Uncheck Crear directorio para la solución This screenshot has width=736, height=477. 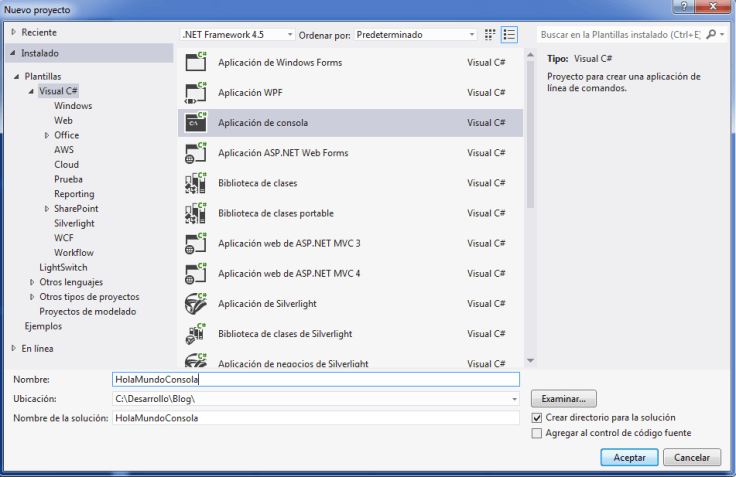coord(538,418)
